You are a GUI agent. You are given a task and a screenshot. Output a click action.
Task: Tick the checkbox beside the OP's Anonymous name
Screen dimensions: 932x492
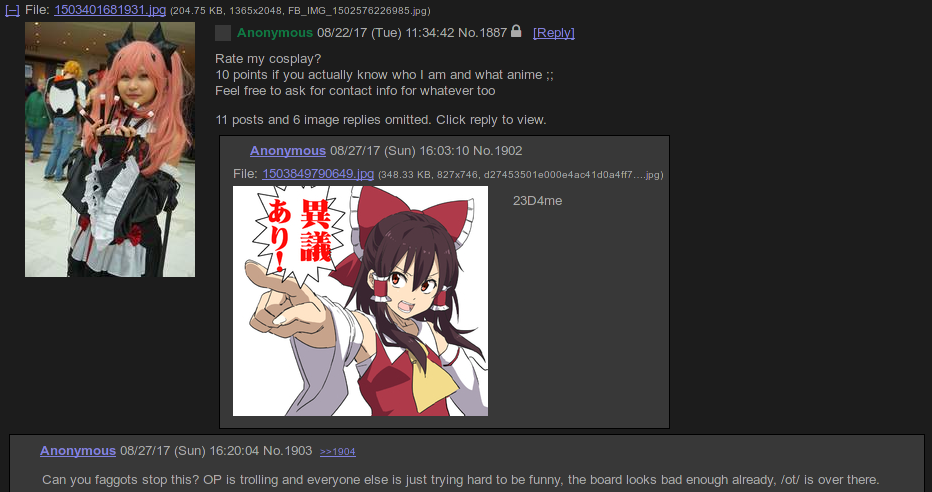tap(223, 33)
